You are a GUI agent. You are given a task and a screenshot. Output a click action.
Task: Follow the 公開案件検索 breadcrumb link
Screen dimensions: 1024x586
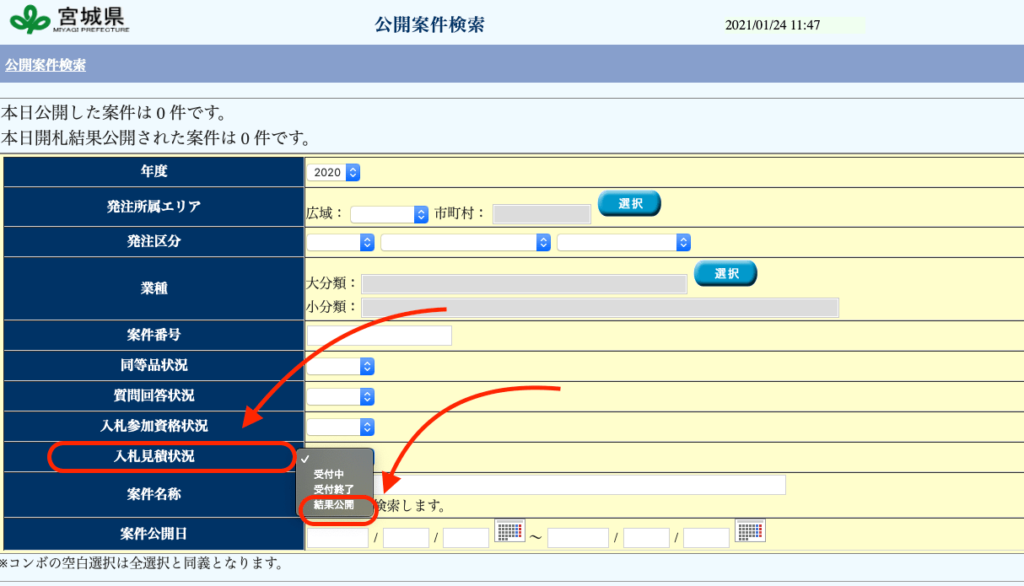[45, 65]
